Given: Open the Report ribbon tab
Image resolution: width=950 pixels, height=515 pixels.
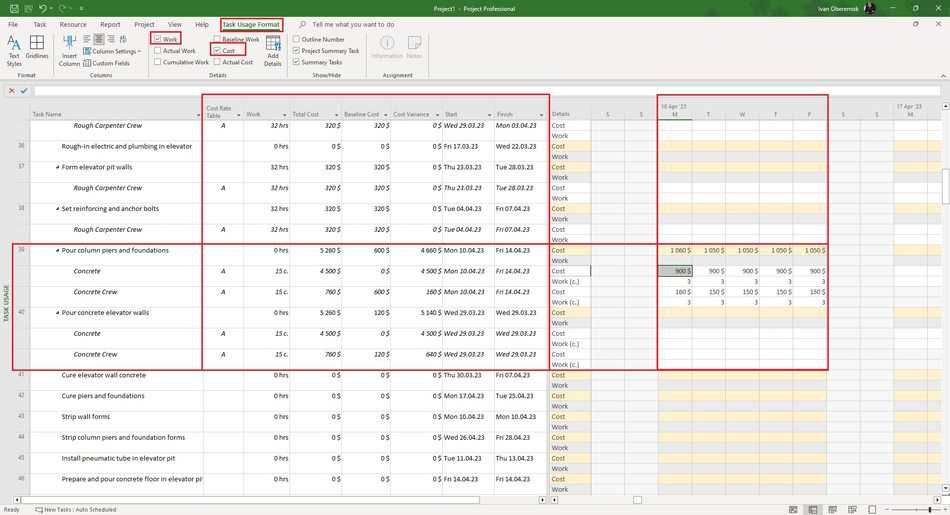Looking at the screenshot, I should click(110, 25).
